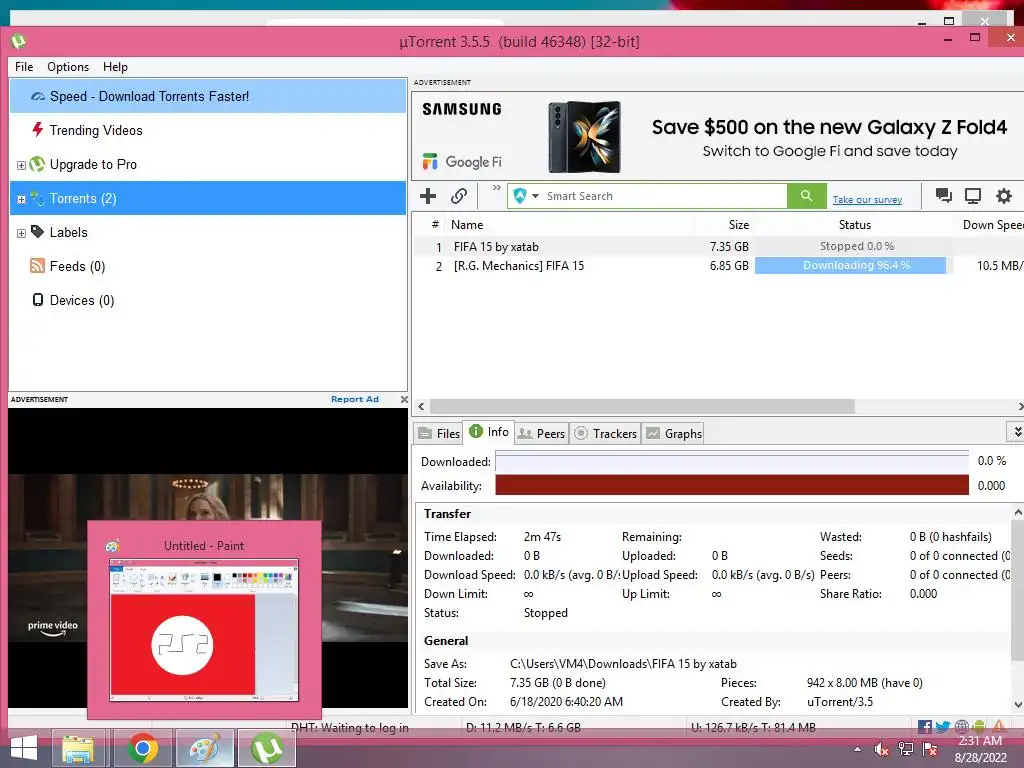Click the globe icon in status bar
Viewport: 1024px width, 768px height.
961,726
